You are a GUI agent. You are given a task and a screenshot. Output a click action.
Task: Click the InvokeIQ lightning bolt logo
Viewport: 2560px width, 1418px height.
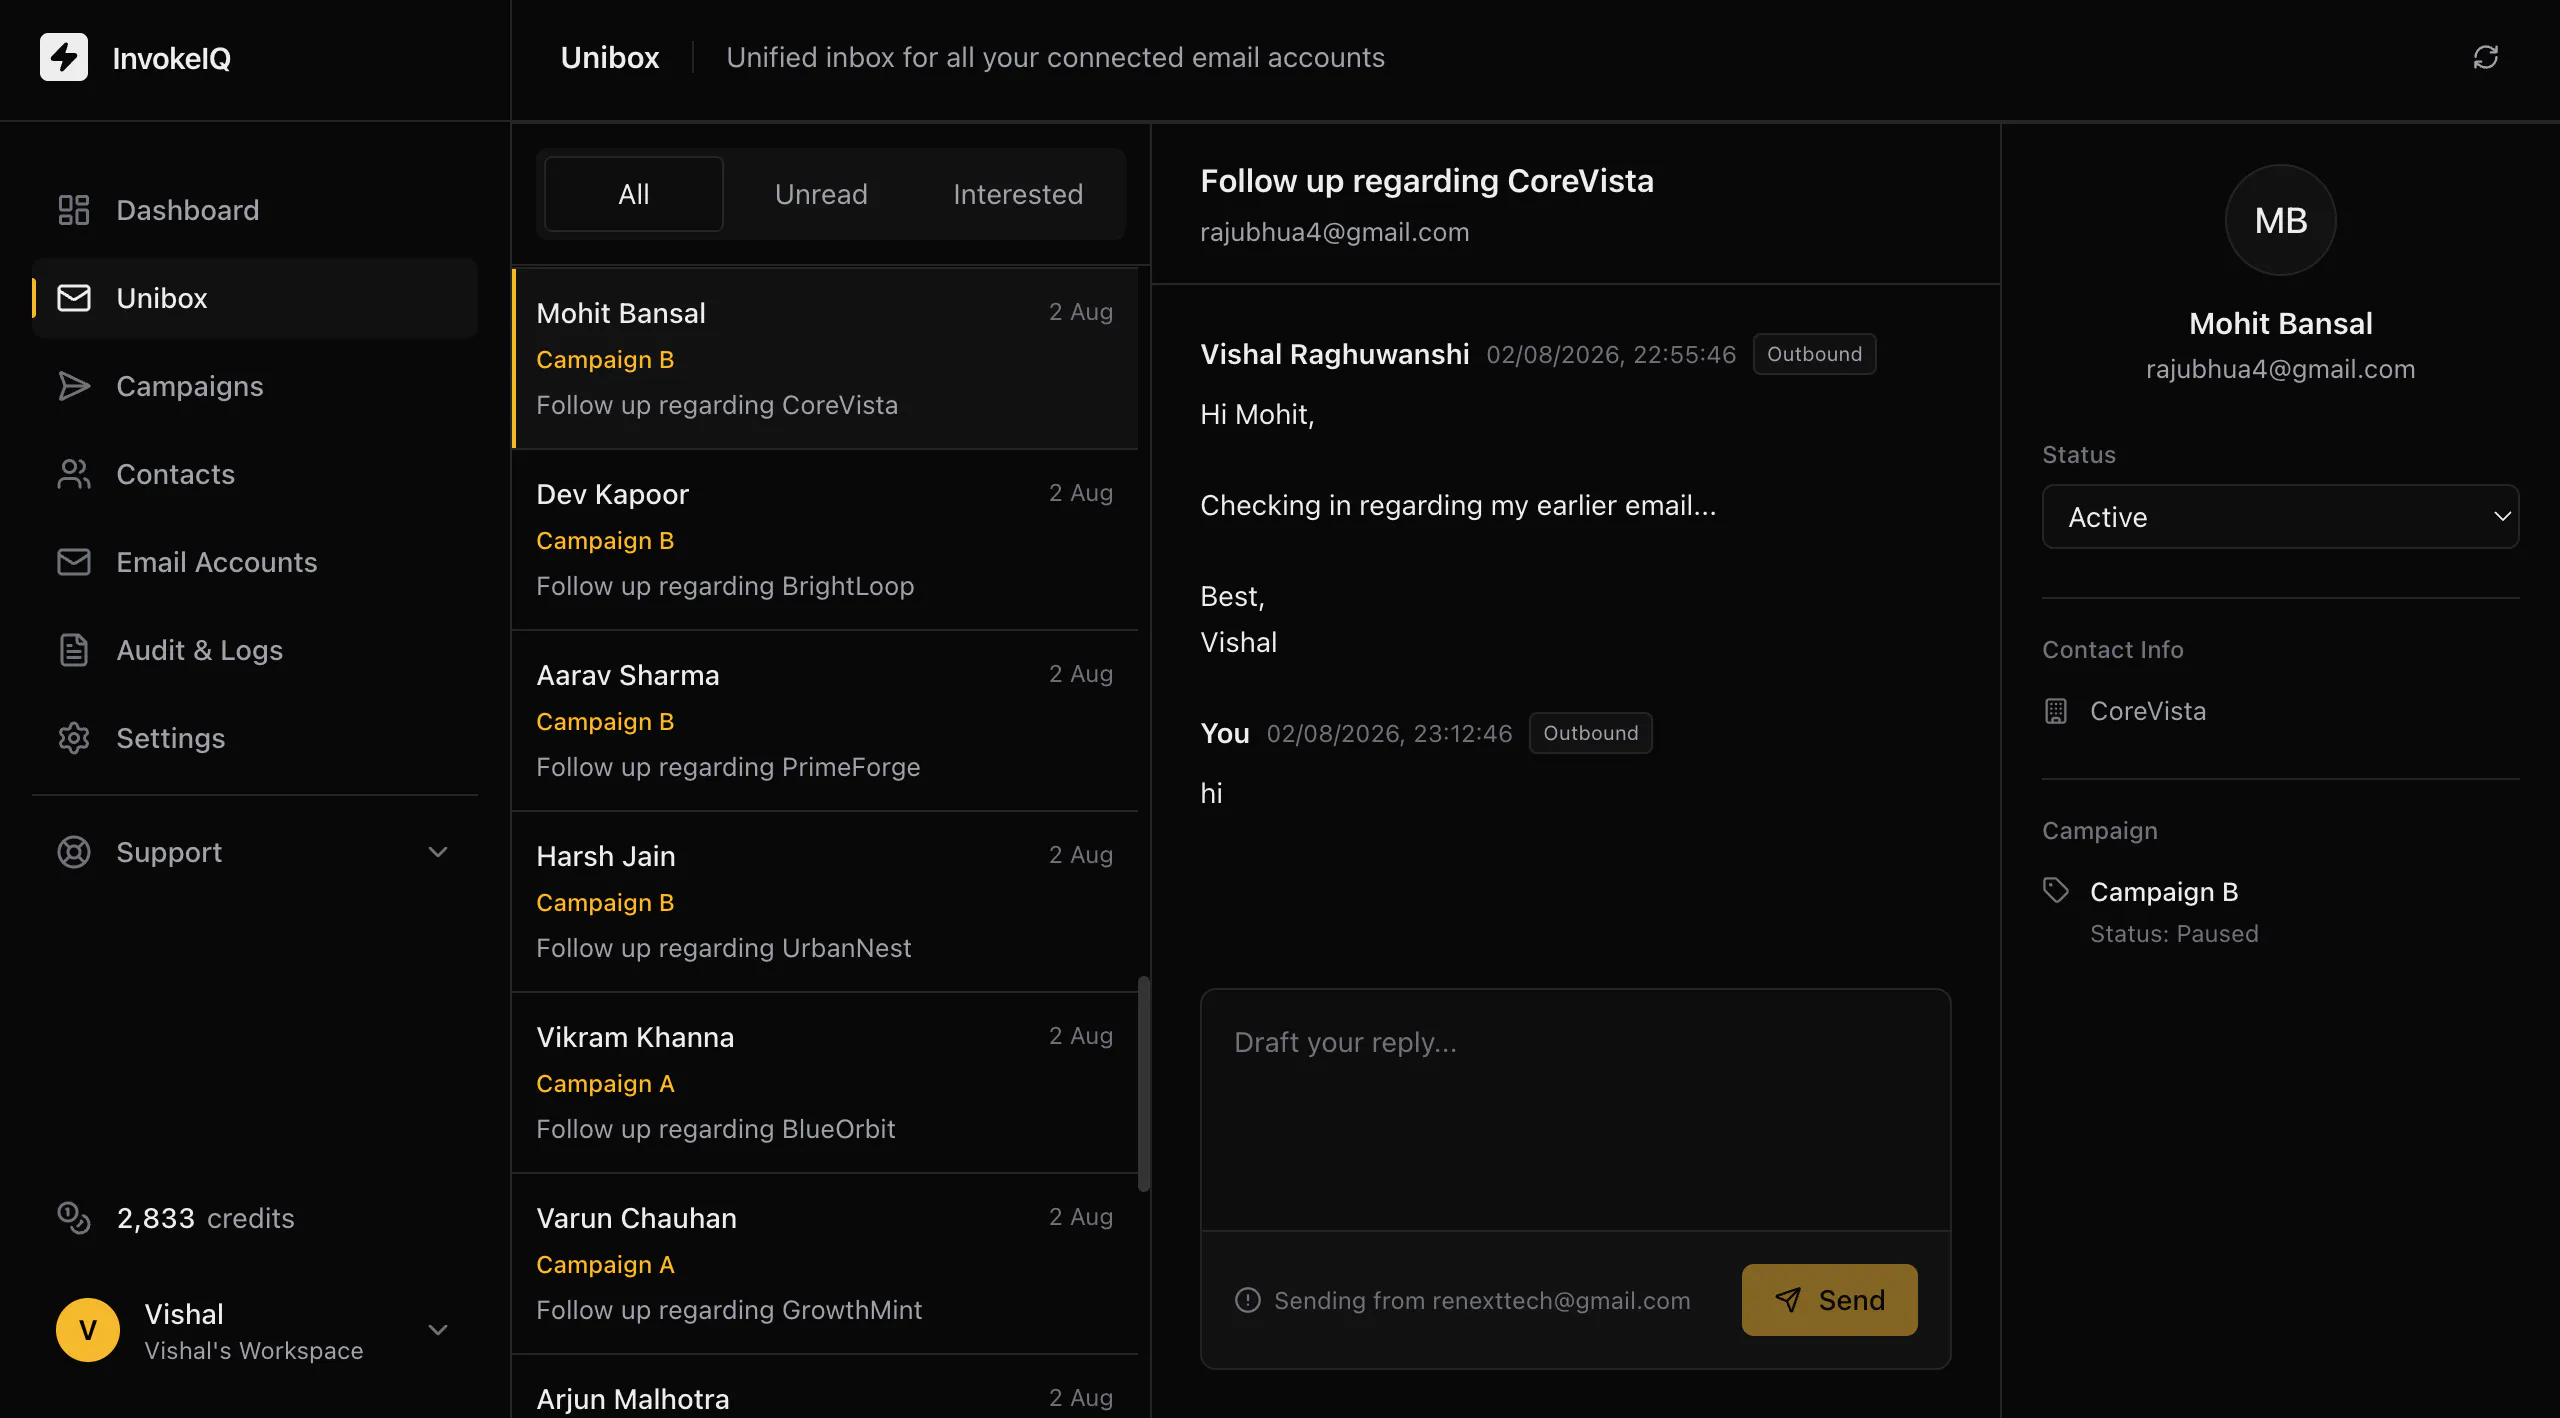point(64,57)
